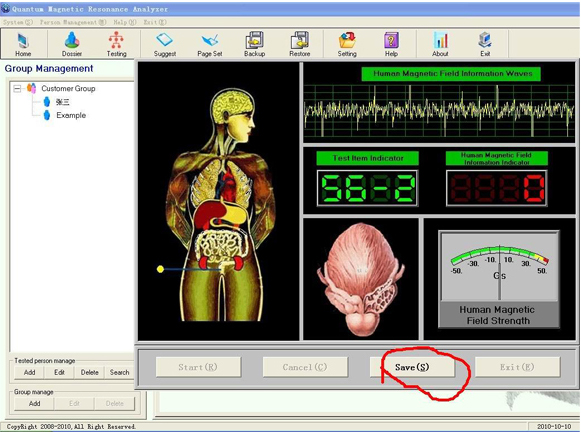
Task: Open Page Set from toolbar
Action: click(210, 44)
